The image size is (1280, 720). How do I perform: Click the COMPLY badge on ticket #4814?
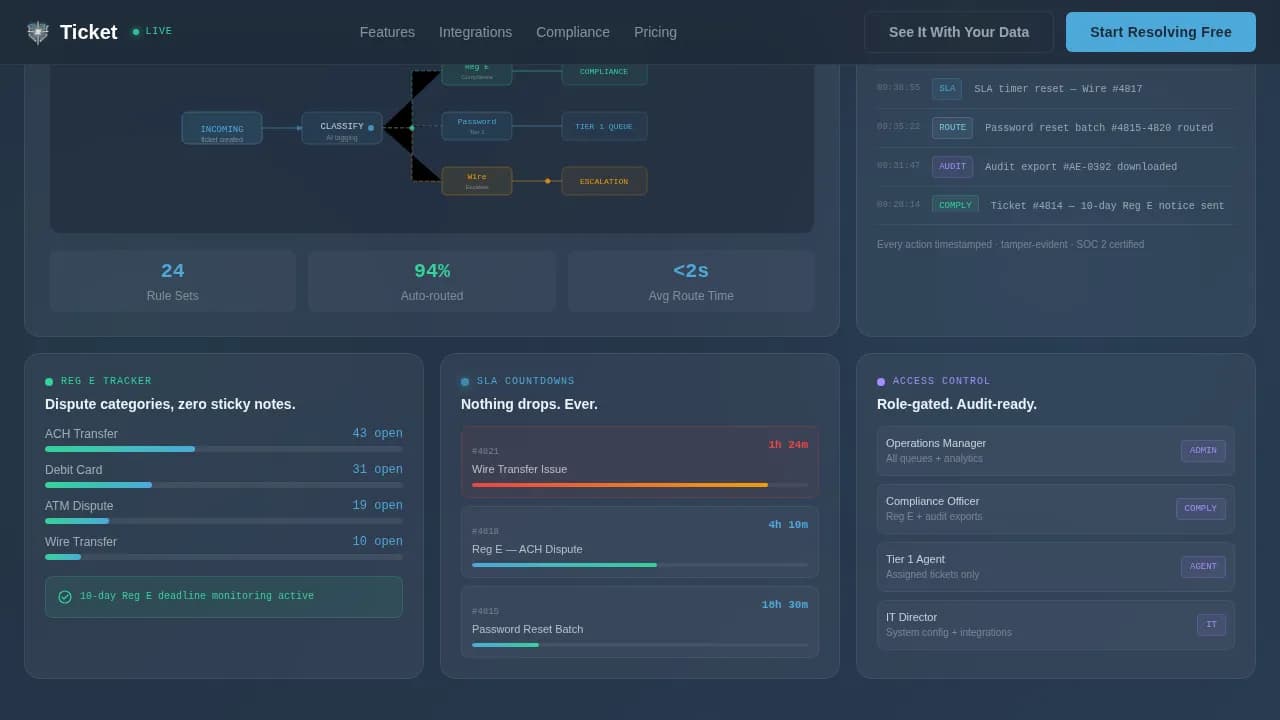pos(955,204)
